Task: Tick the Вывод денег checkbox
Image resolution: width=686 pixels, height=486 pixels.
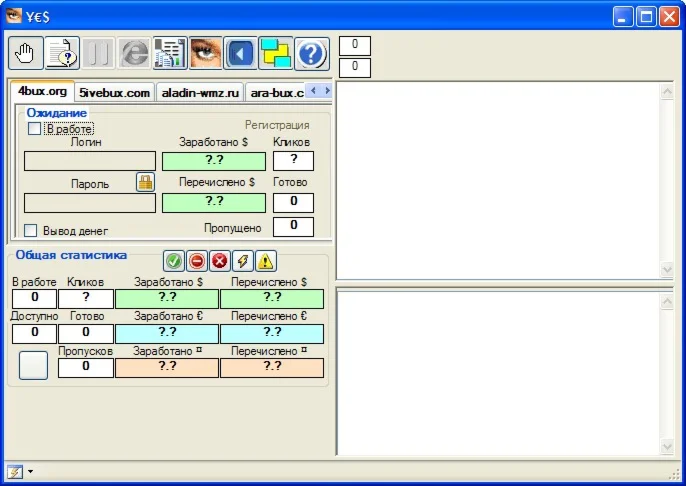Action: click(30, 231)
